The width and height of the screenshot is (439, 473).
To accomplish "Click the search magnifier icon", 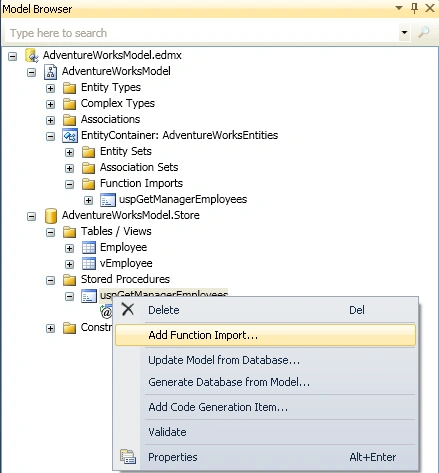I will [x=424, y=32].
